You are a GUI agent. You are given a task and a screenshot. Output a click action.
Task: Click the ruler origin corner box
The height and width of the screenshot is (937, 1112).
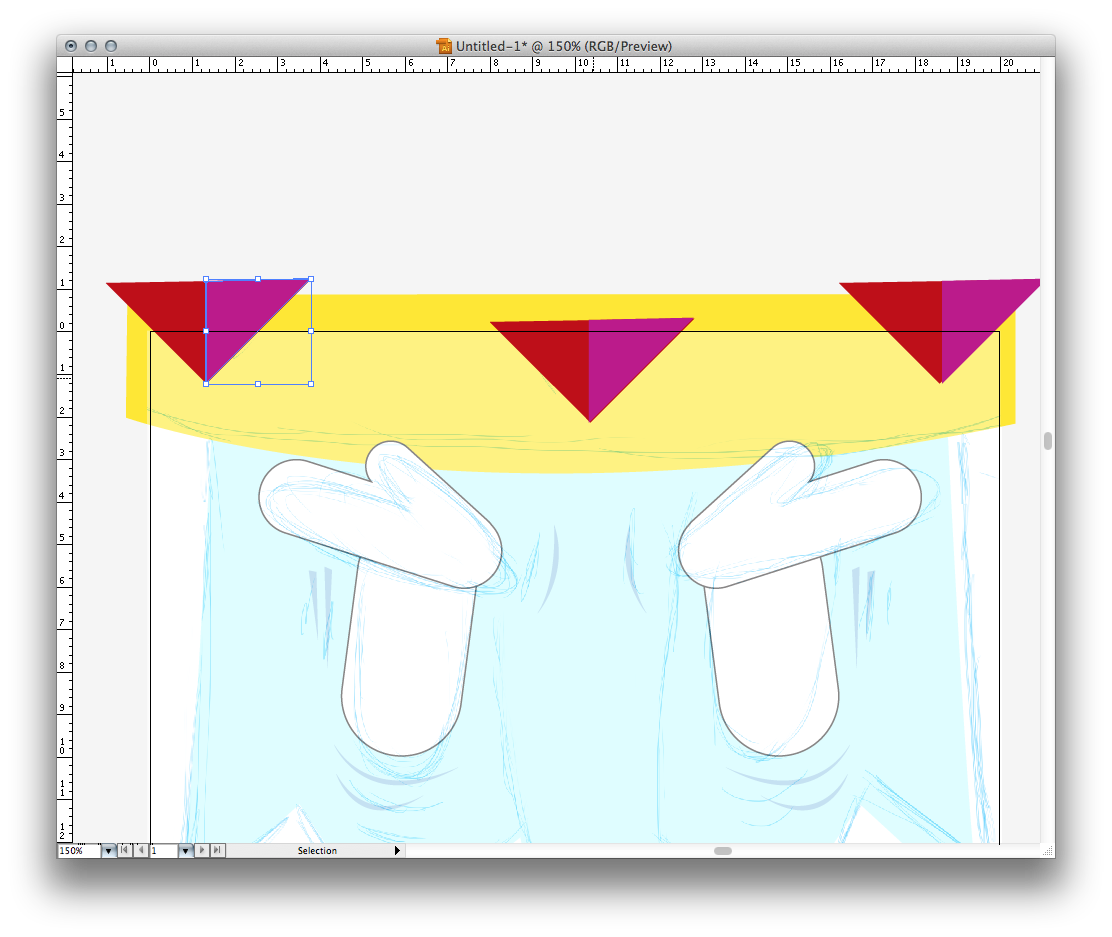coord(65,65)
